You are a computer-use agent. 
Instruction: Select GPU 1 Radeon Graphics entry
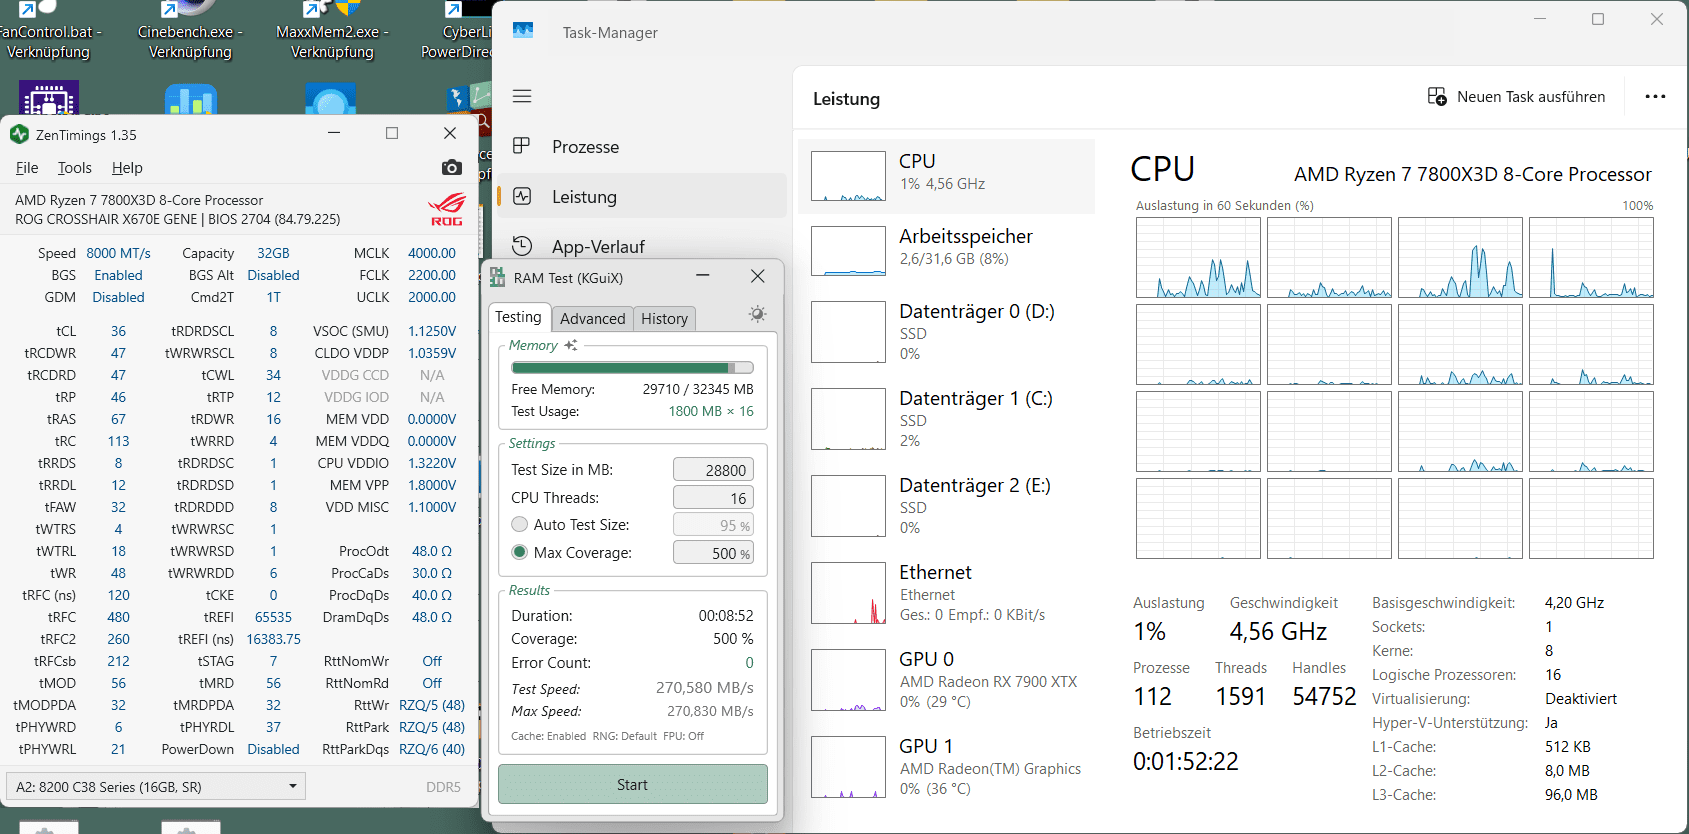pos(946,767)
